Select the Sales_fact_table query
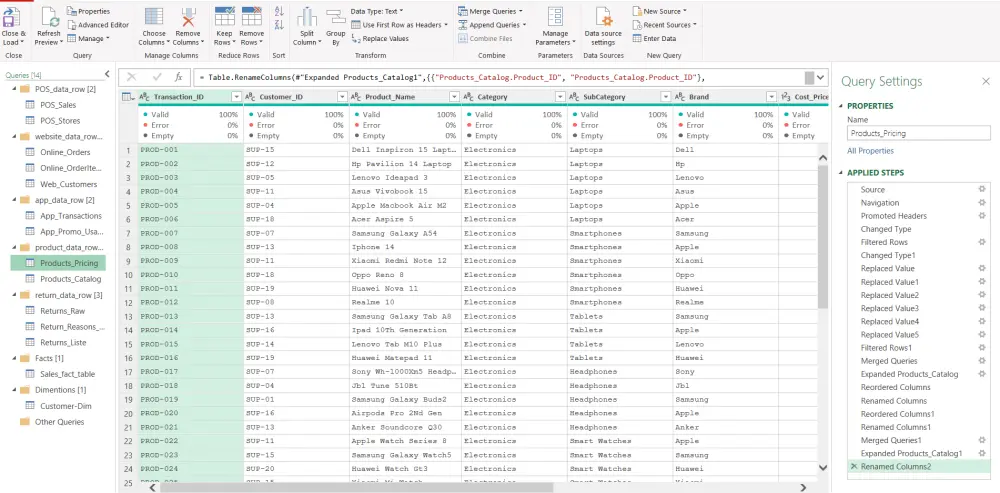The height and width of the screenshot is (493, 1000). point(67,374)
